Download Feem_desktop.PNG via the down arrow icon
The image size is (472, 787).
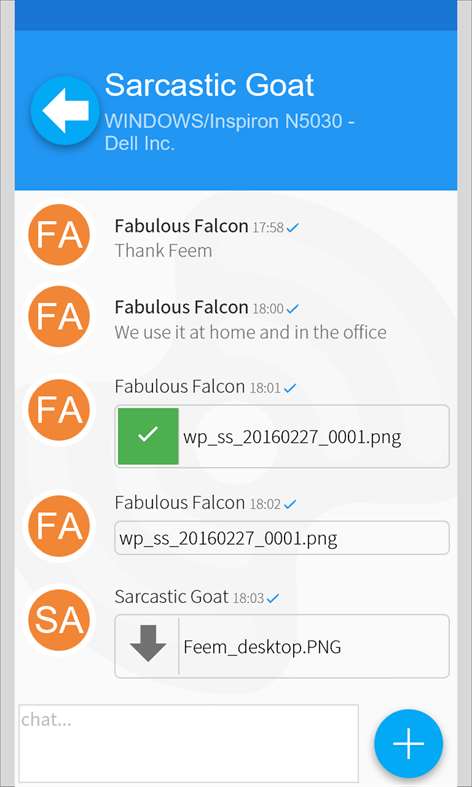(x=148, y=646)
